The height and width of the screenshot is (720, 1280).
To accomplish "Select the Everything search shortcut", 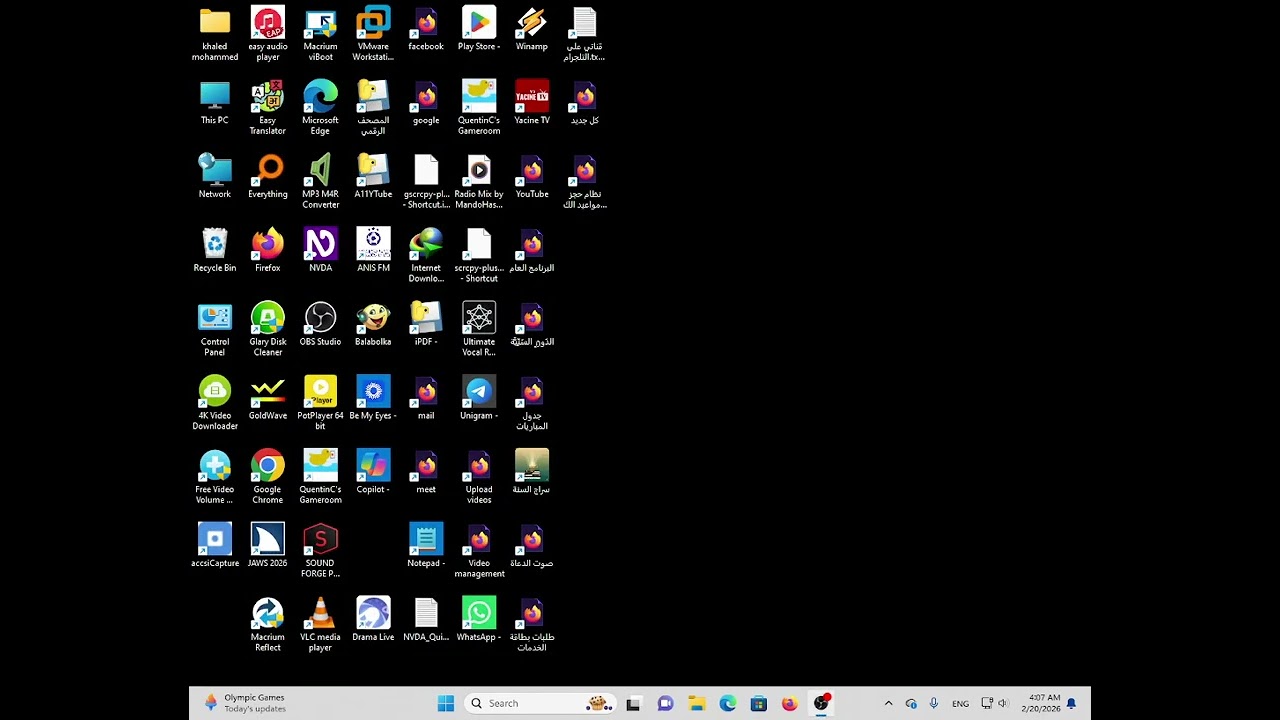I will coord(268,177).
